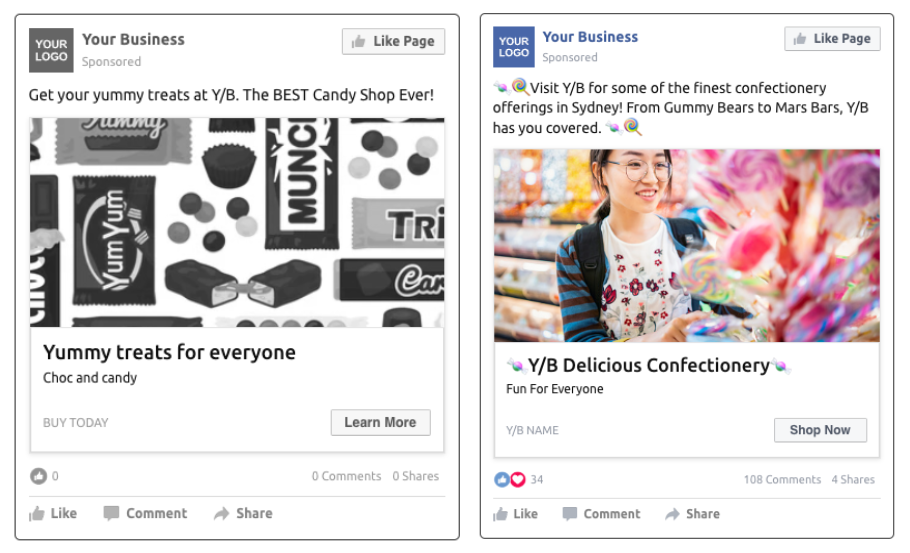
Task: Open the 4 Shares link
Action: coord(853,480)
